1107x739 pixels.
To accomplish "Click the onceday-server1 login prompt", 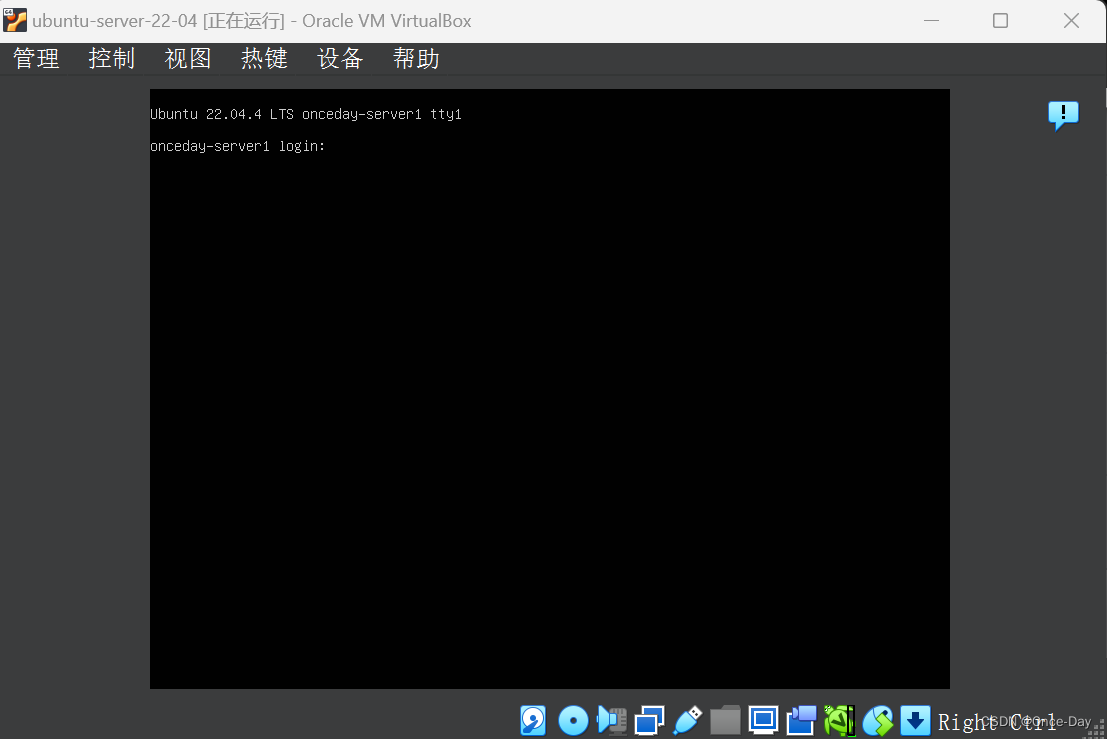I will (237, 146).
